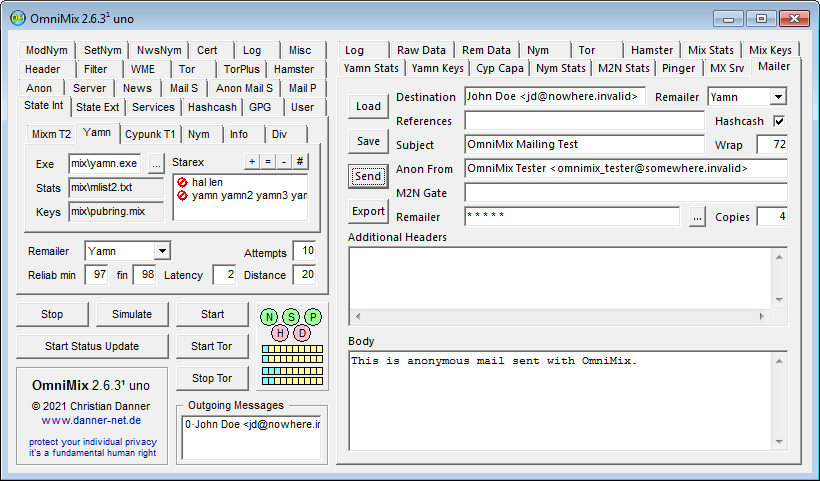This screenshot has width=820, height=481.
Task: Open the State Int Remailer Yamn dropdown
Action: click(162, 251)
